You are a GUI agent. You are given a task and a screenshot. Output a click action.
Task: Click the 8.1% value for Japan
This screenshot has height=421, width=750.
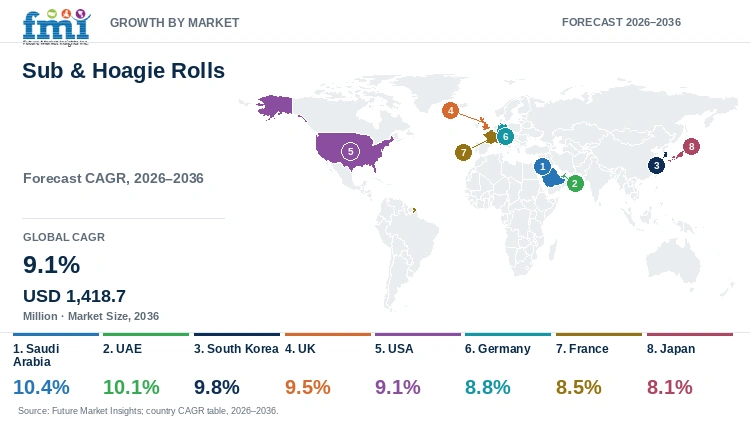[670, 387]
